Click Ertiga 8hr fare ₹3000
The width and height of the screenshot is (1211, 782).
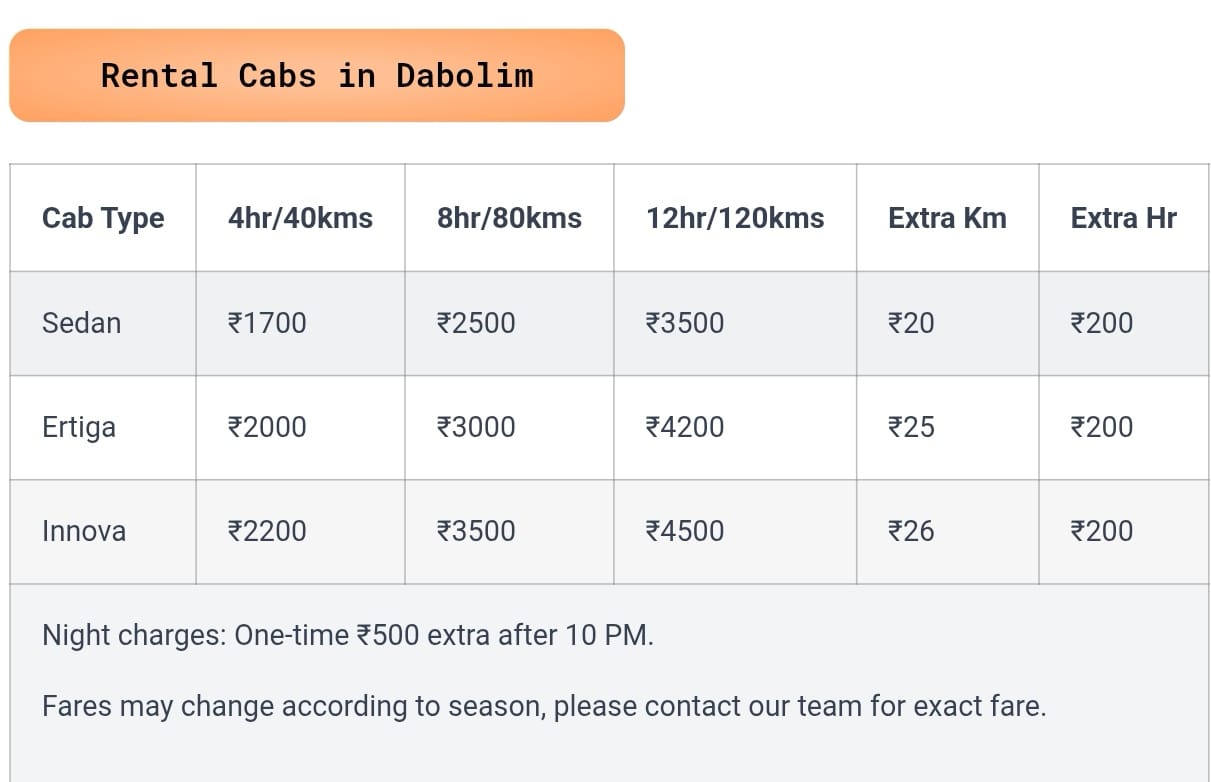(x=476, y=427)
